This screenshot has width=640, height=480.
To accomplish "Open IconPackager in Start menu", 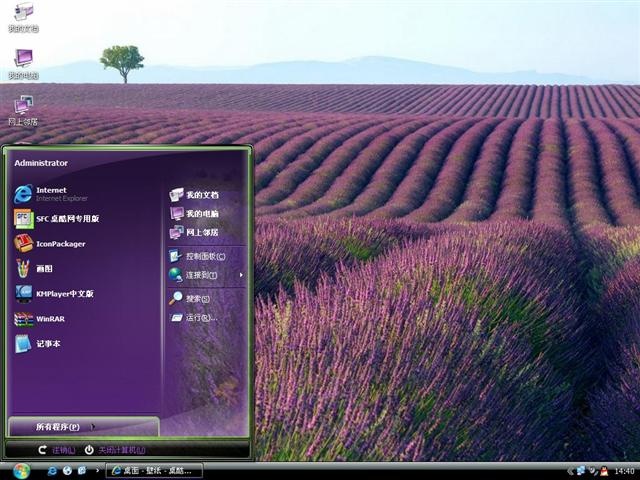I will [x=50, y=244].
